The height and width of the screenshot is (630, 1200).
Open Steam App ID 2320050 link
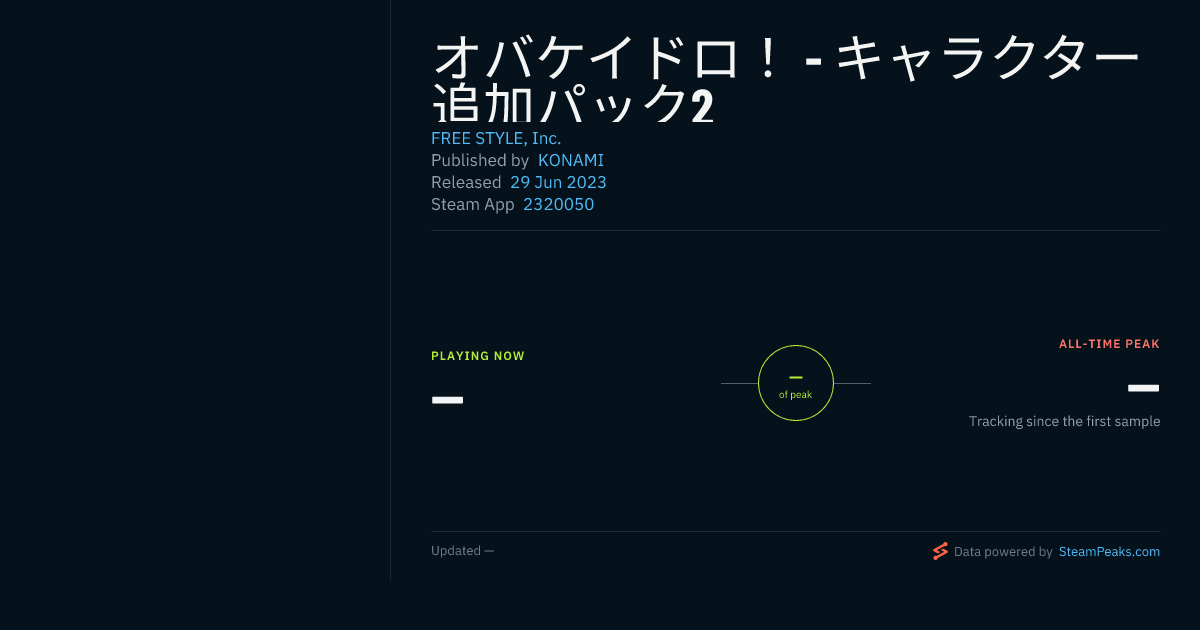pos(558,204)
